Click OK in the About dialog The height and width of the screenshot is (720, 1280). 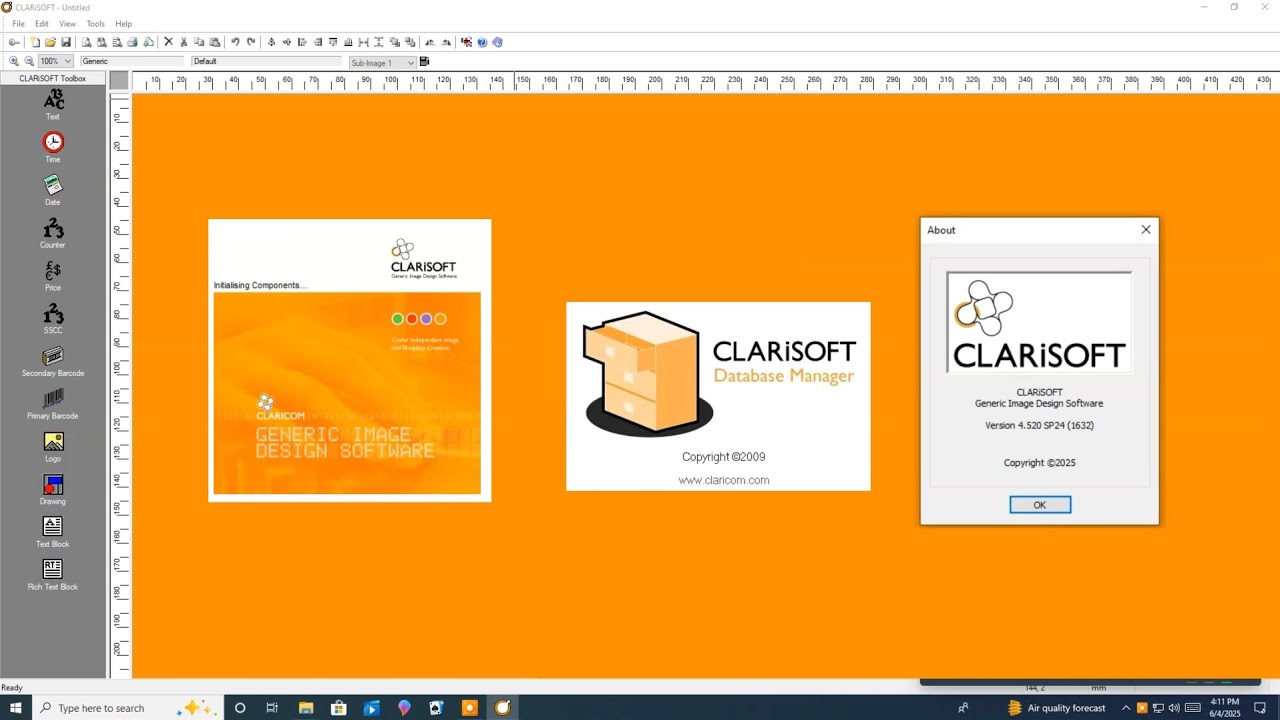point(1040,505)
